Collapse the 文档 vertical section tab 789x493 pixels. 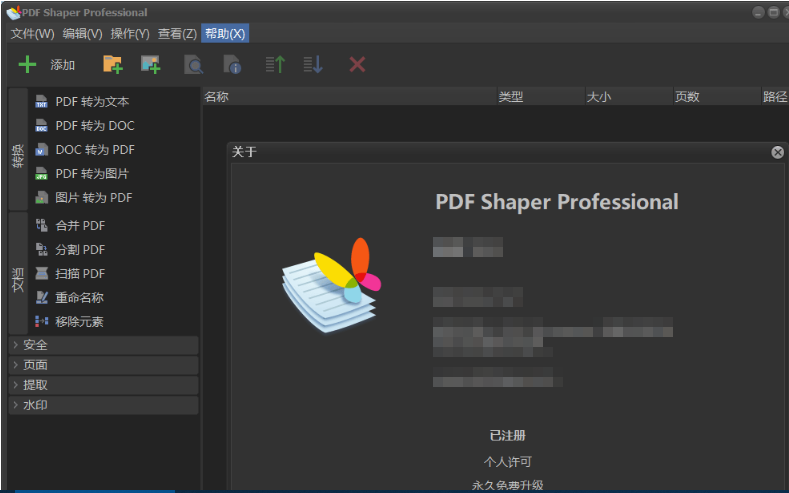[x=18, y=273]
